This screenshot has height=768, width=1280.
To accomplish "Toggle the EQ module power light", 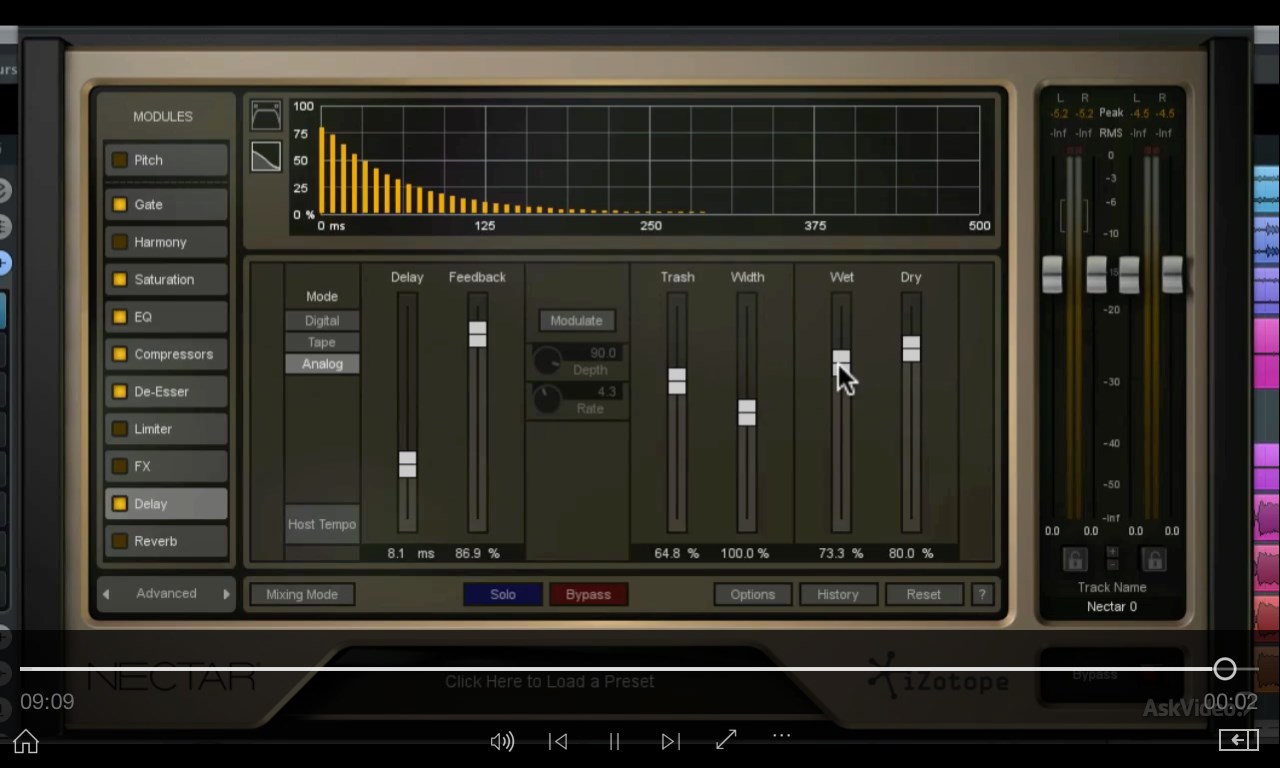I will tap(120, 317).
